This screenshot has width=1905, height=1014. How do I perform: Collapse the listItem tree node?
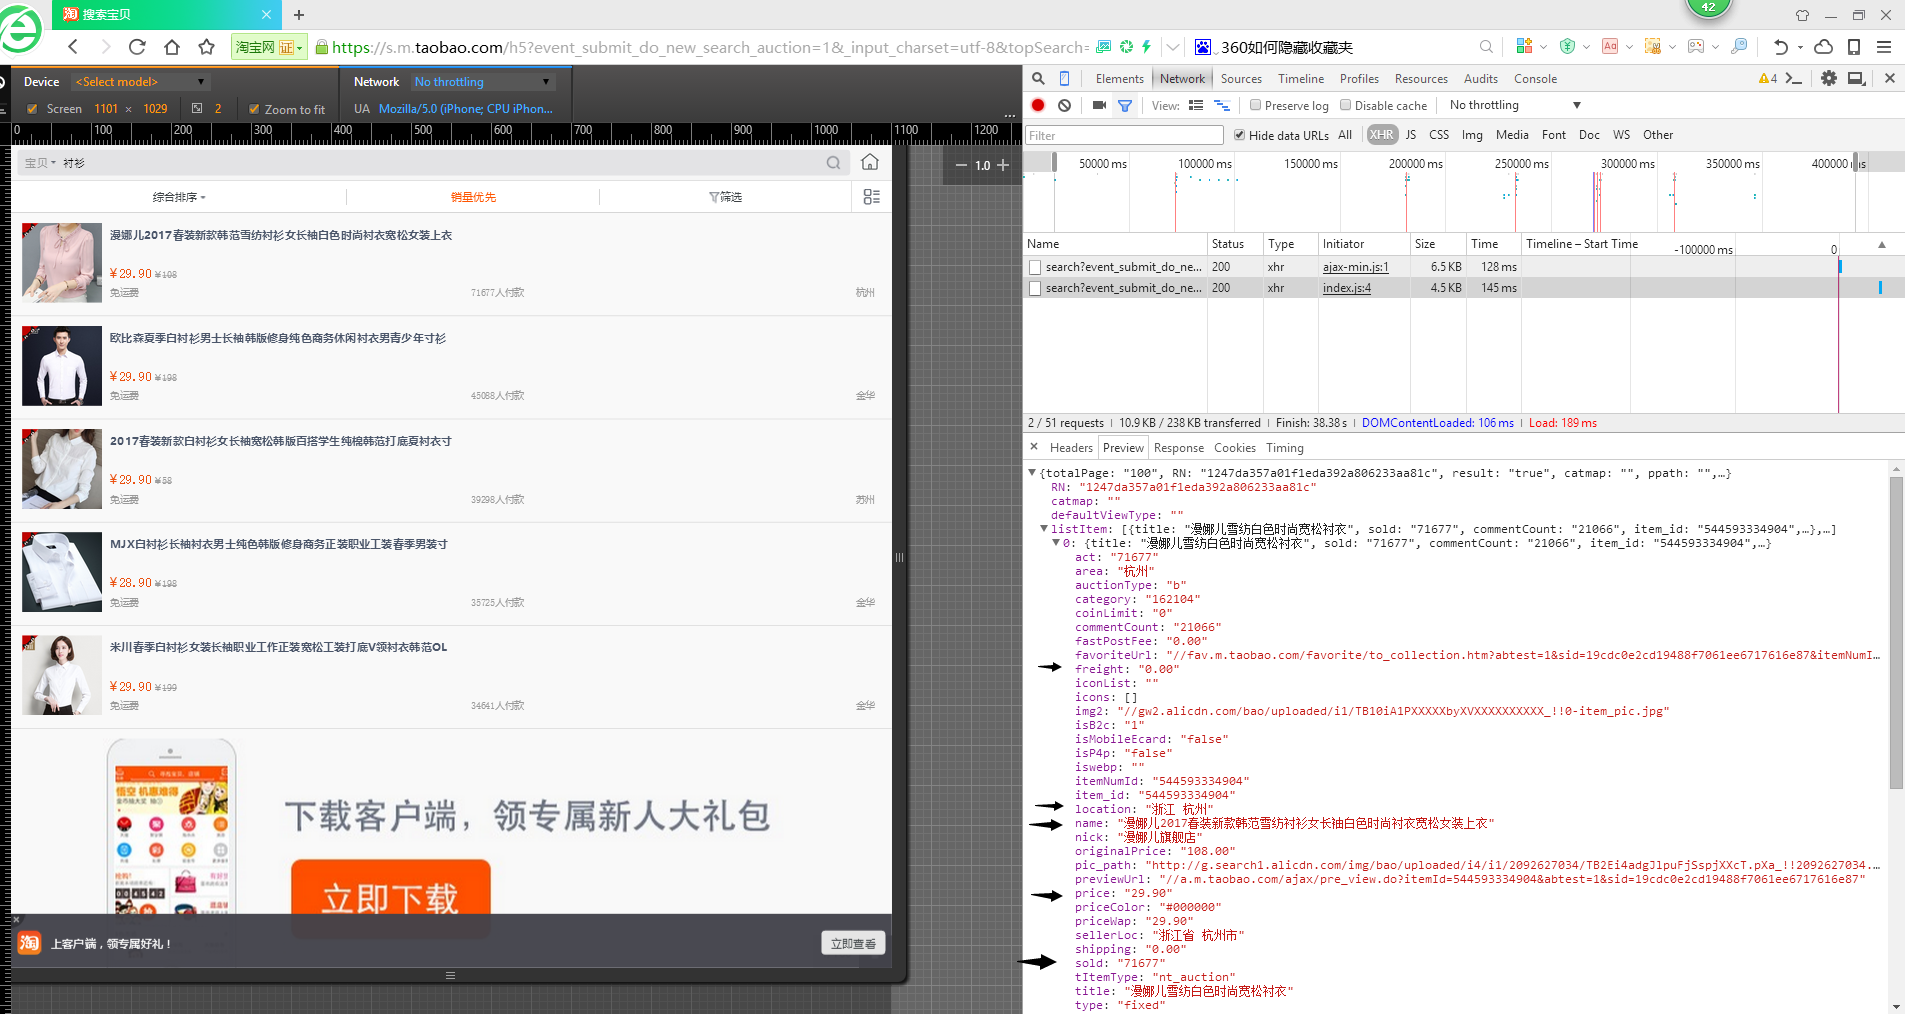coord(1043,529)
